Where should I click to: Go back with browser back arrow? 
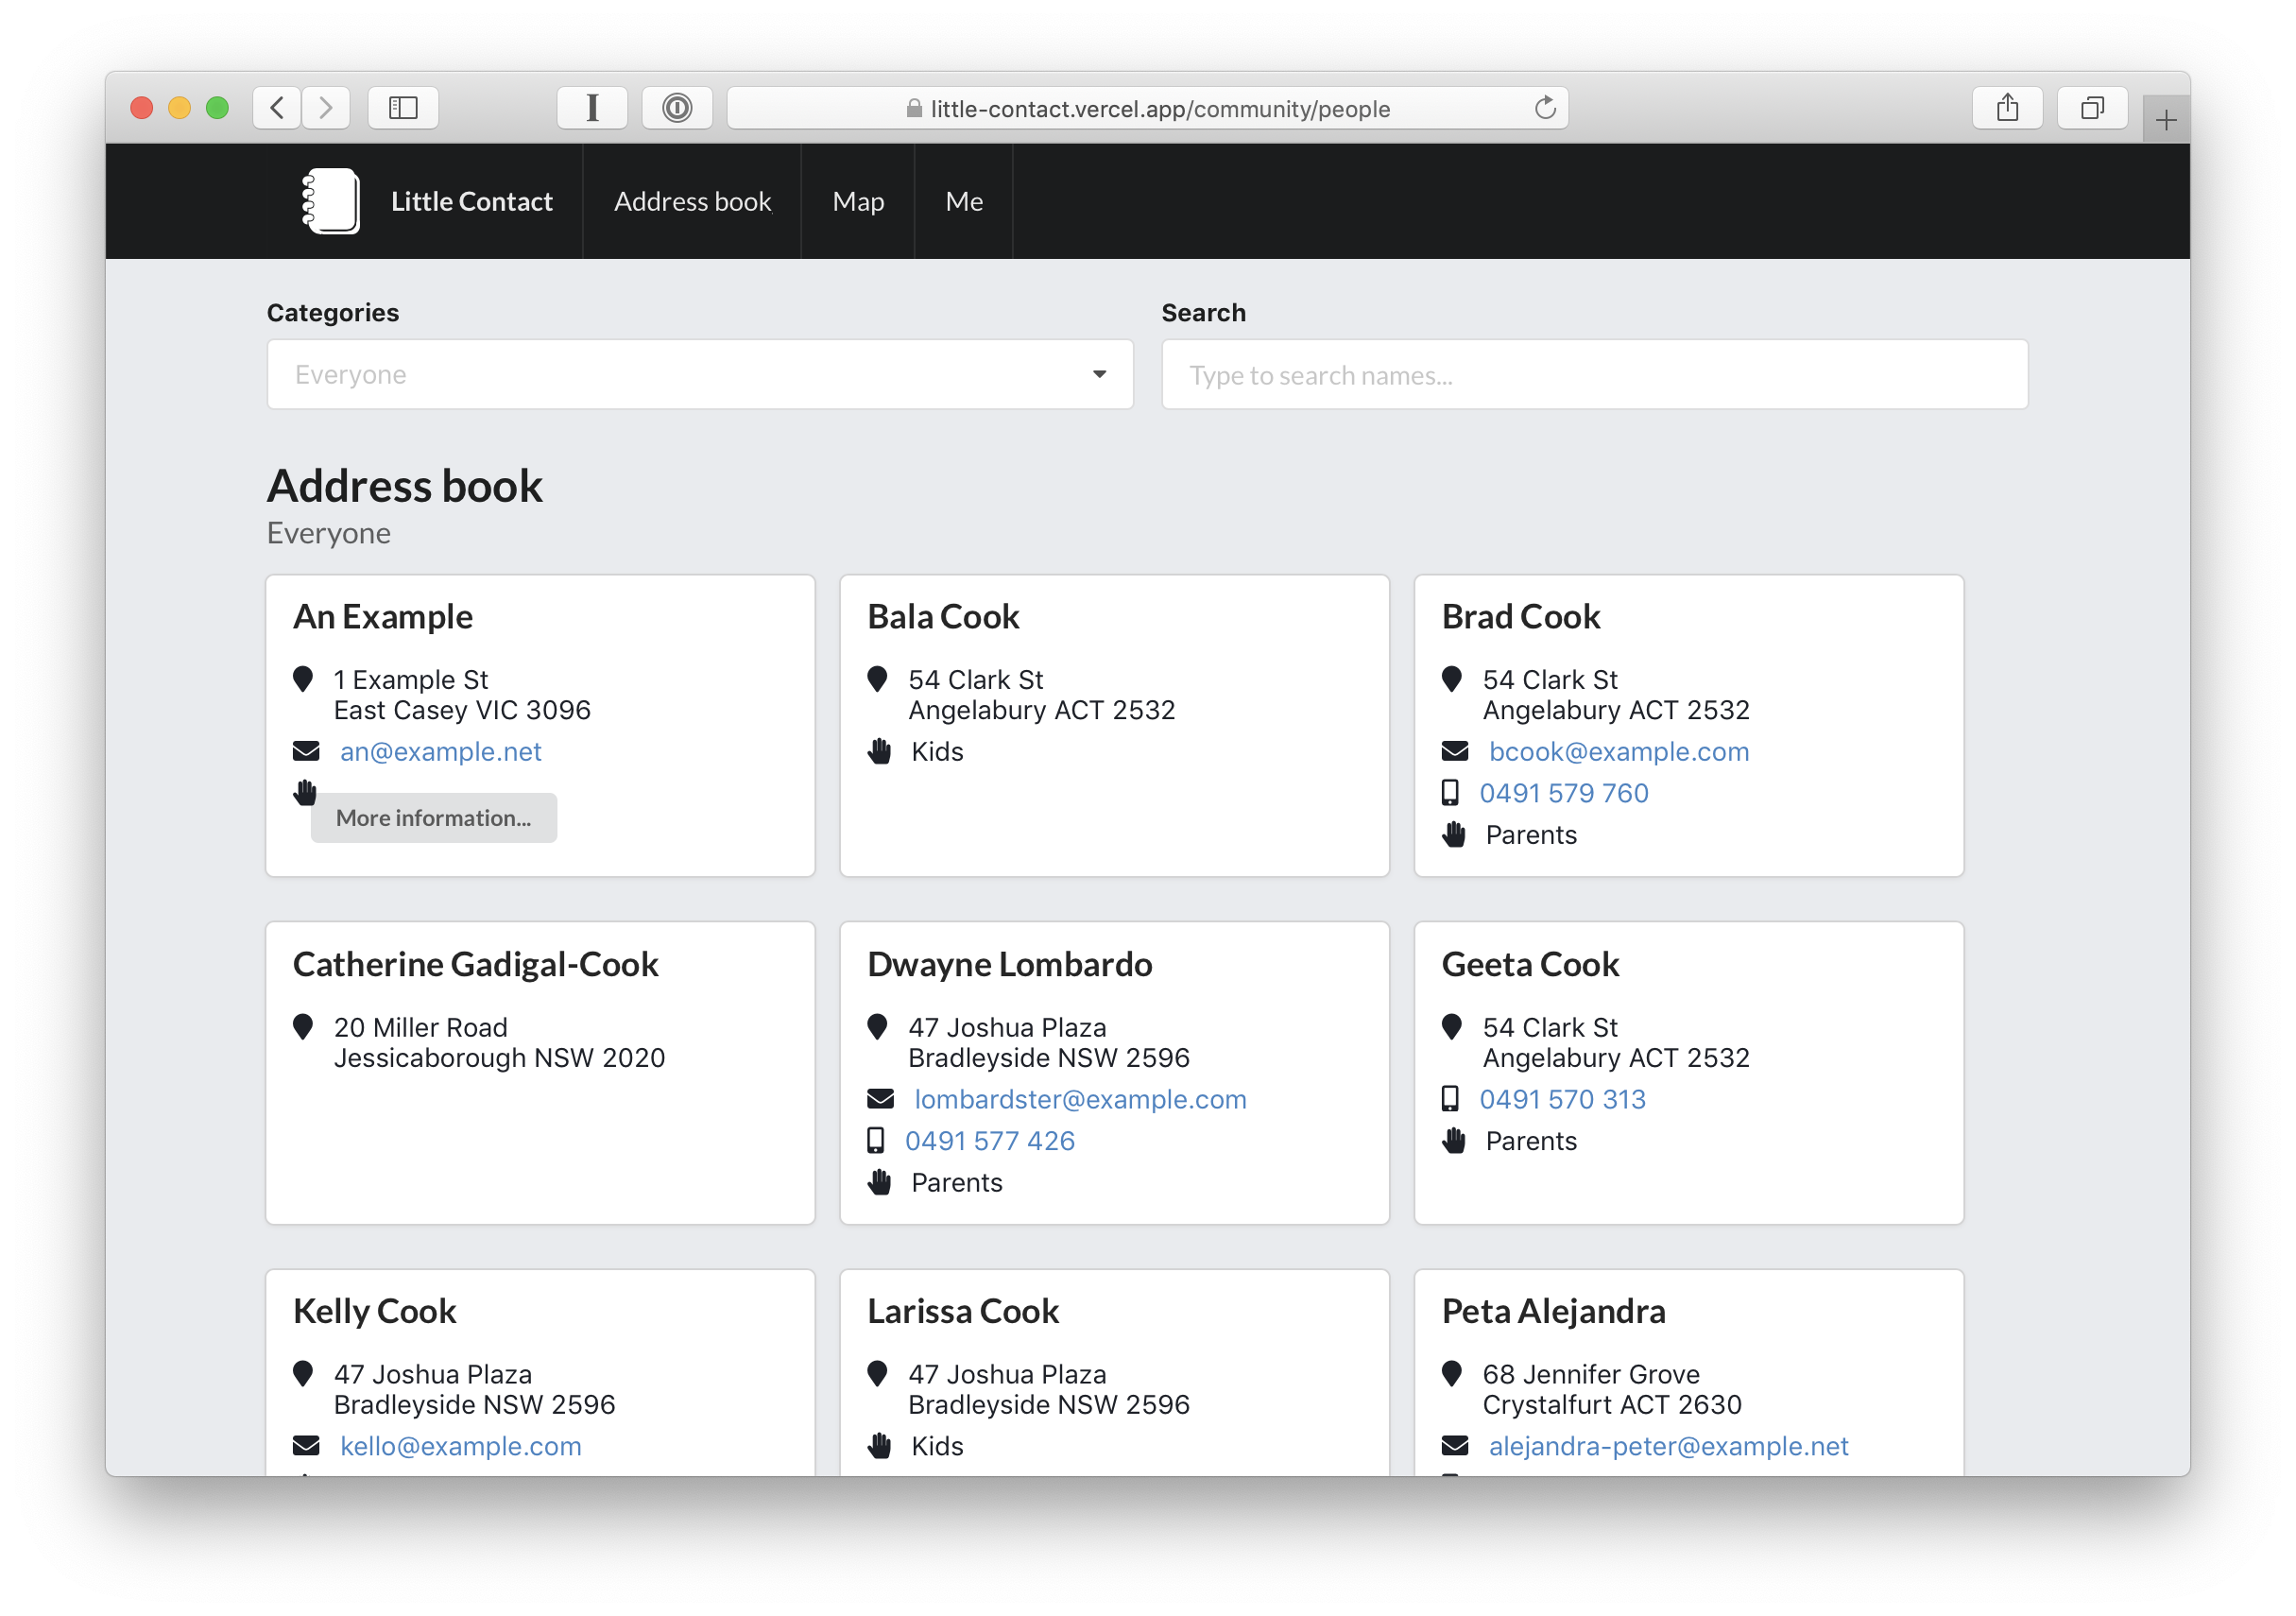(278, 108)
